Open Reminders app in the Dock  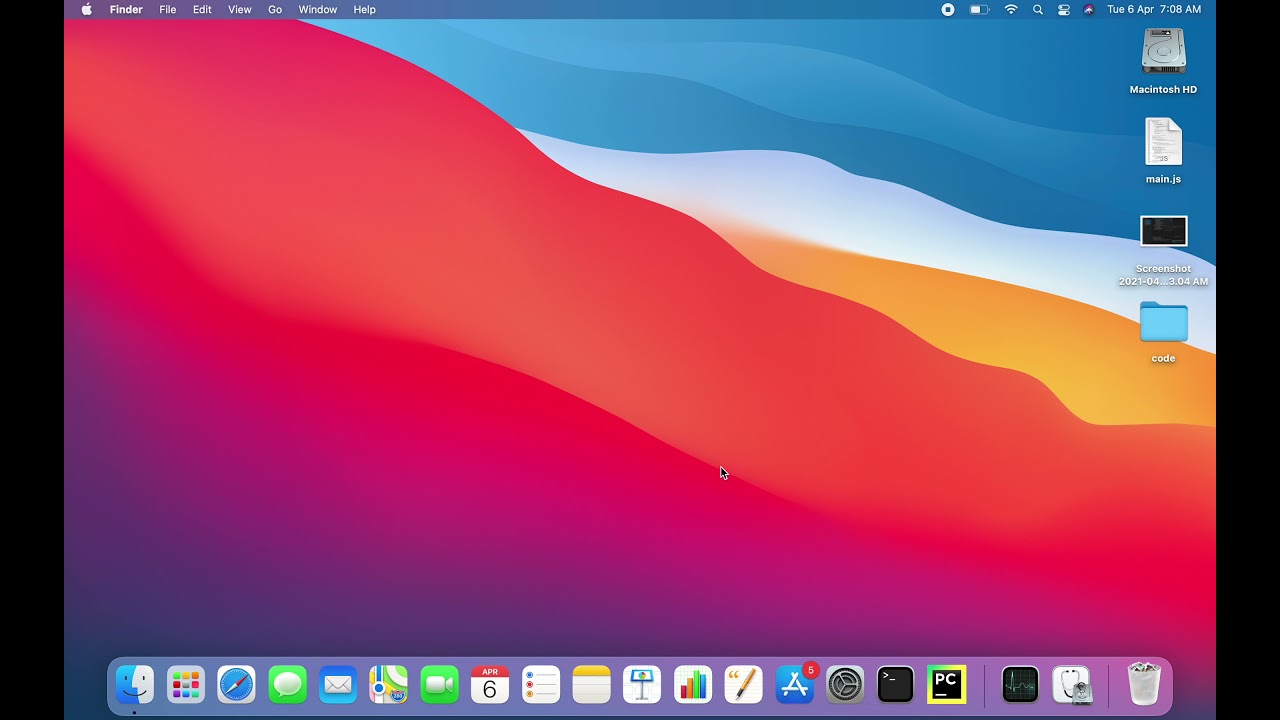541,685
